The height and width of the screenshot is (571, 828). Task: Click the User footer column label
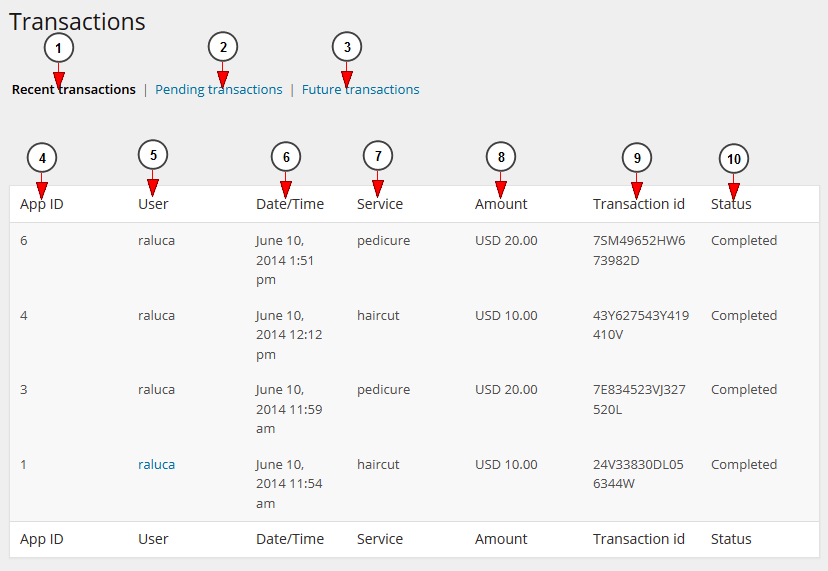point(153,539)
